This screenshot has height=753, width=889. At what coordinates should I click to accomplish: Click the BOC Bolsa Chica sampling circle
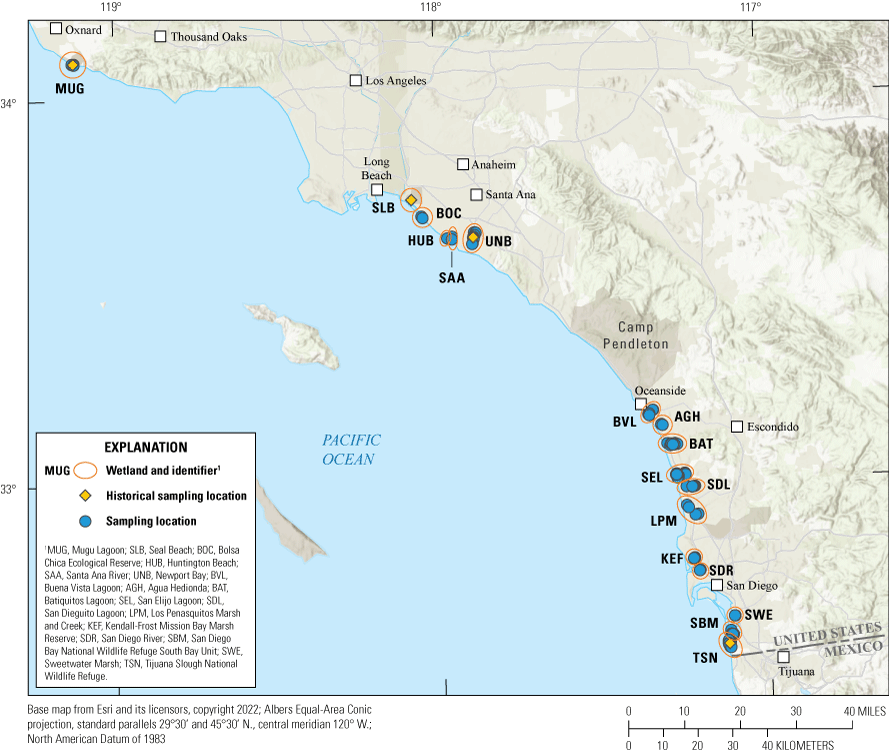pyautogui.click(x=422, y=217)
